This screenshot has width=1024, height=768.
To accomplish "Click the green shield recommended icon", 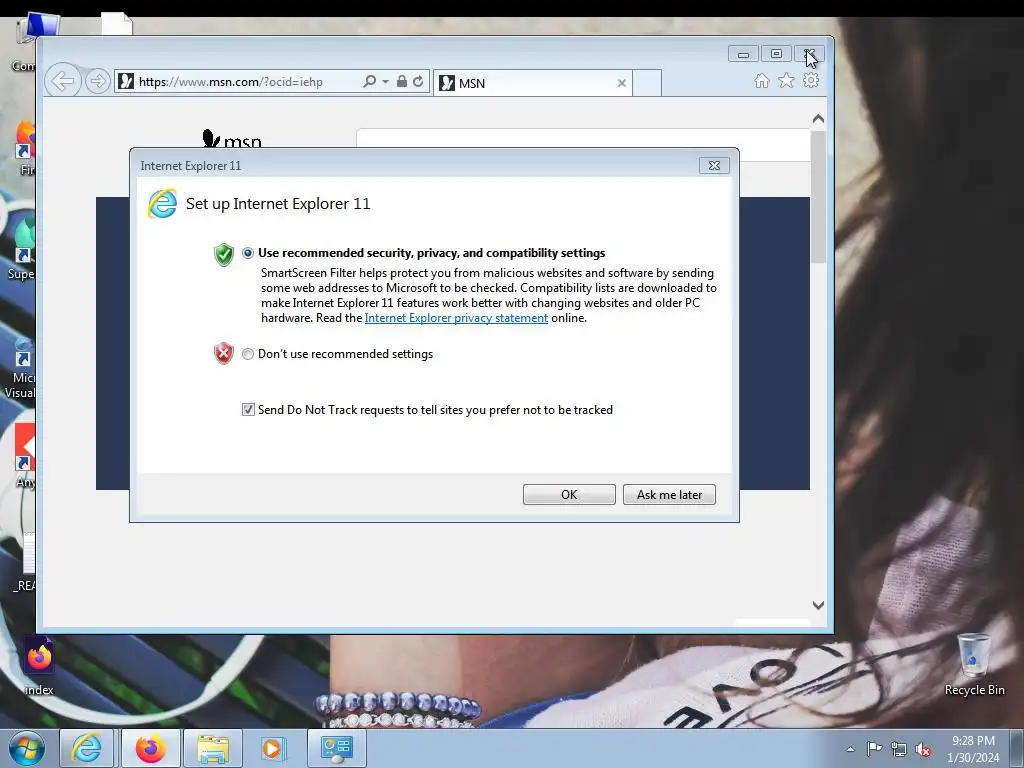I will (223, 254).
